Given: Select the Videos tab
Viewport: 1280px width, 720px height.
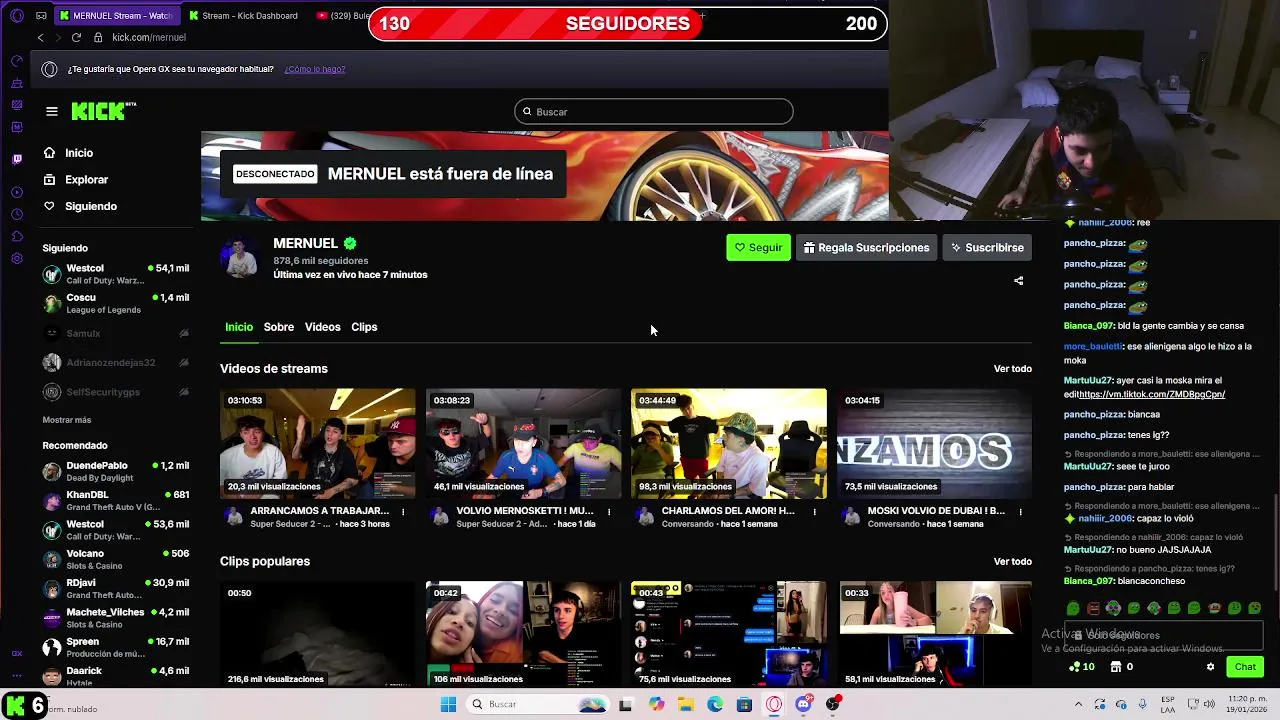Looking at the screenshot, I should coord(322,327).
